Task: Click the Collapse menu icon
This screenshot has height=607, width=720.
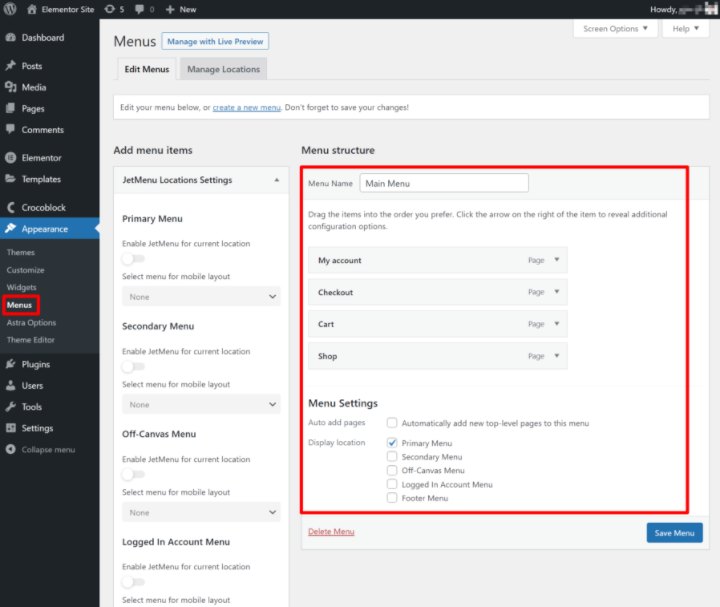Action: tap(11, 450)
